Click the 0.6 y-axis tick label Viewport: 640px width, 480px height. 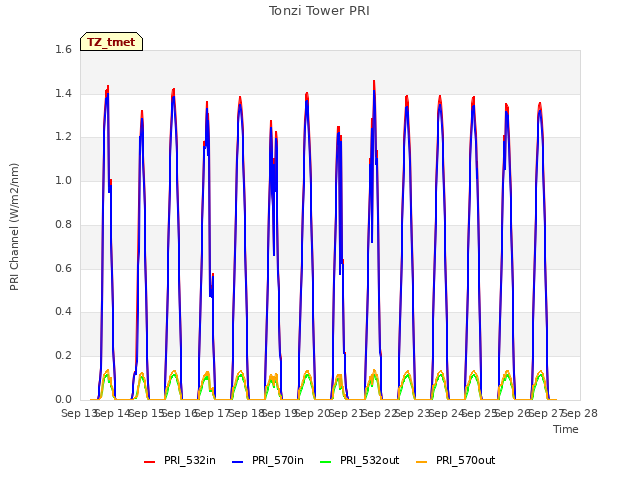click(x=63, y=268)
